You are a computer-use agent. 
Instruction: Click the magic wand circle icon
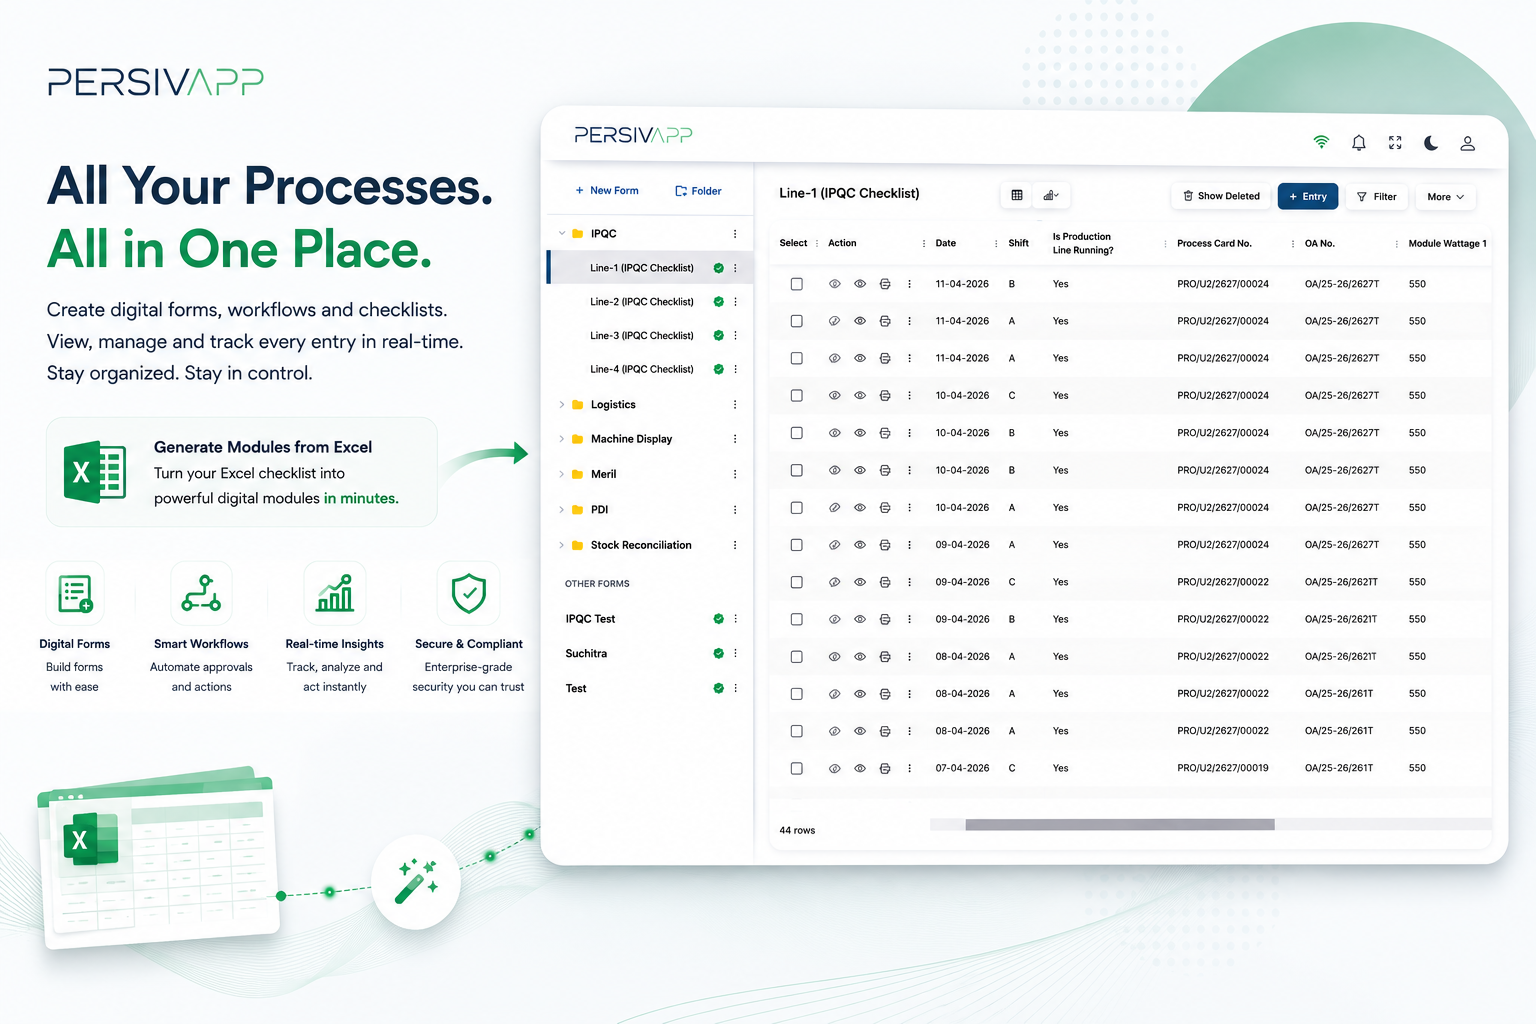[416, 882]
